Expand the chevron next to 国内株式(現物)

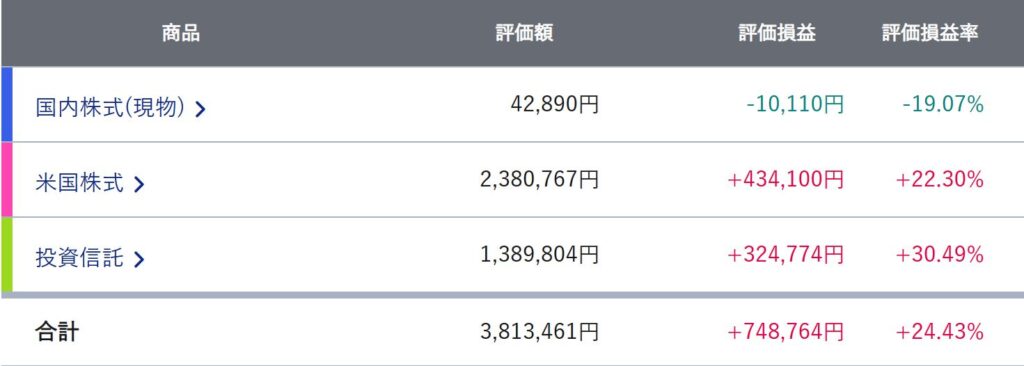pyautogui.click(x=200, y=109)
